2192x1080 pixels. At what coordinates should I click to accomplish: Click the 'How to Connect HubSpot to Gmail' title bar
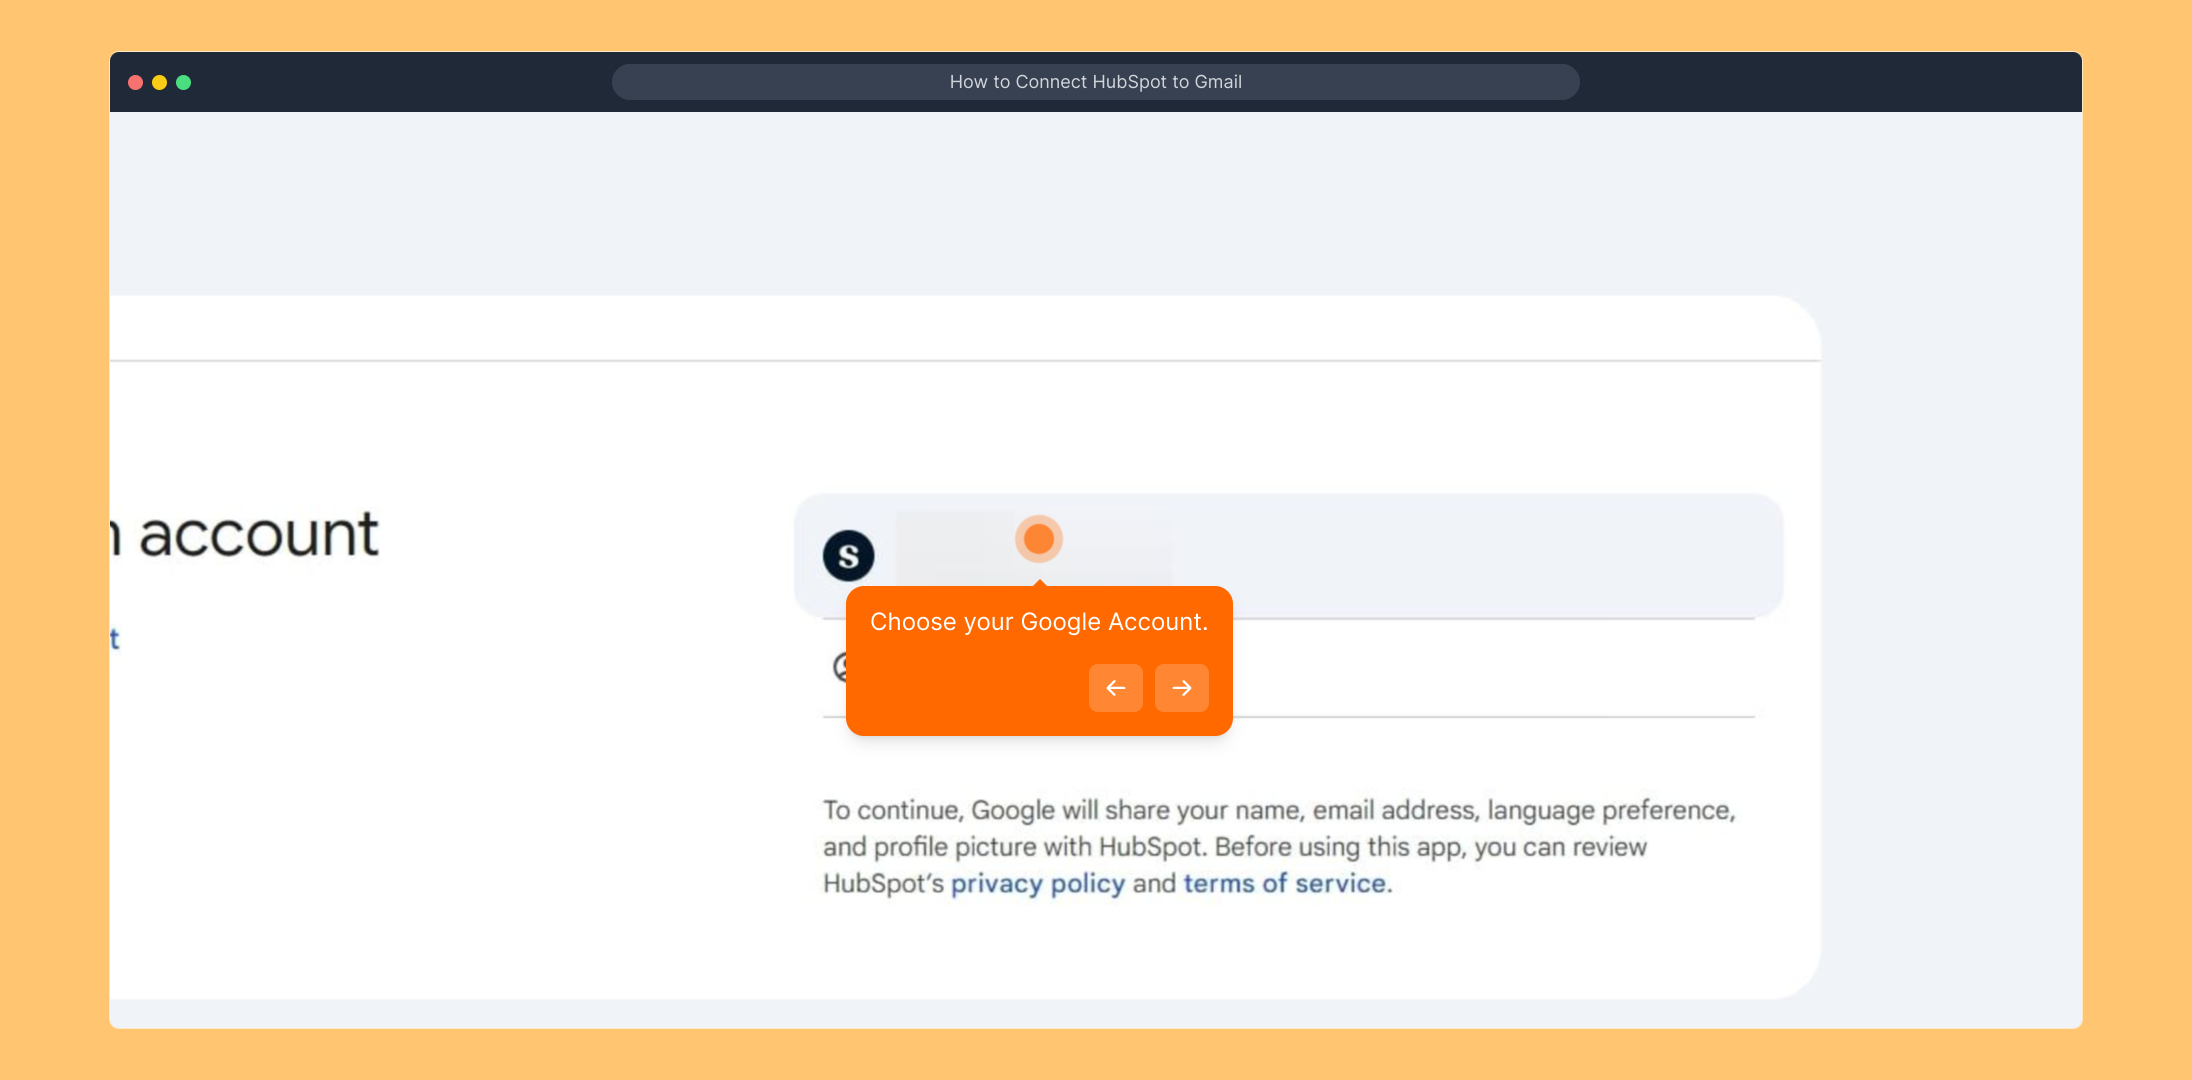pos(1095,82)
